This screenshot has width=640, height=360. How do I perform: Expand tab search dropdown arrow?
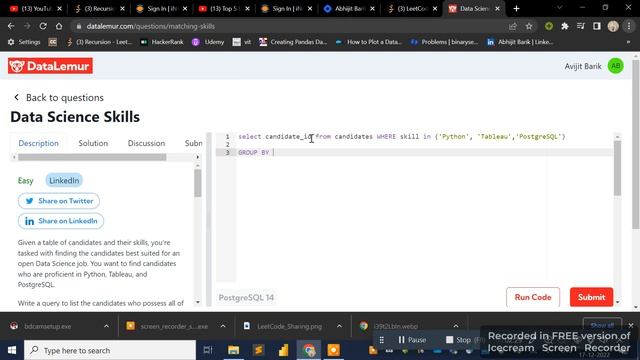point(560,8)
